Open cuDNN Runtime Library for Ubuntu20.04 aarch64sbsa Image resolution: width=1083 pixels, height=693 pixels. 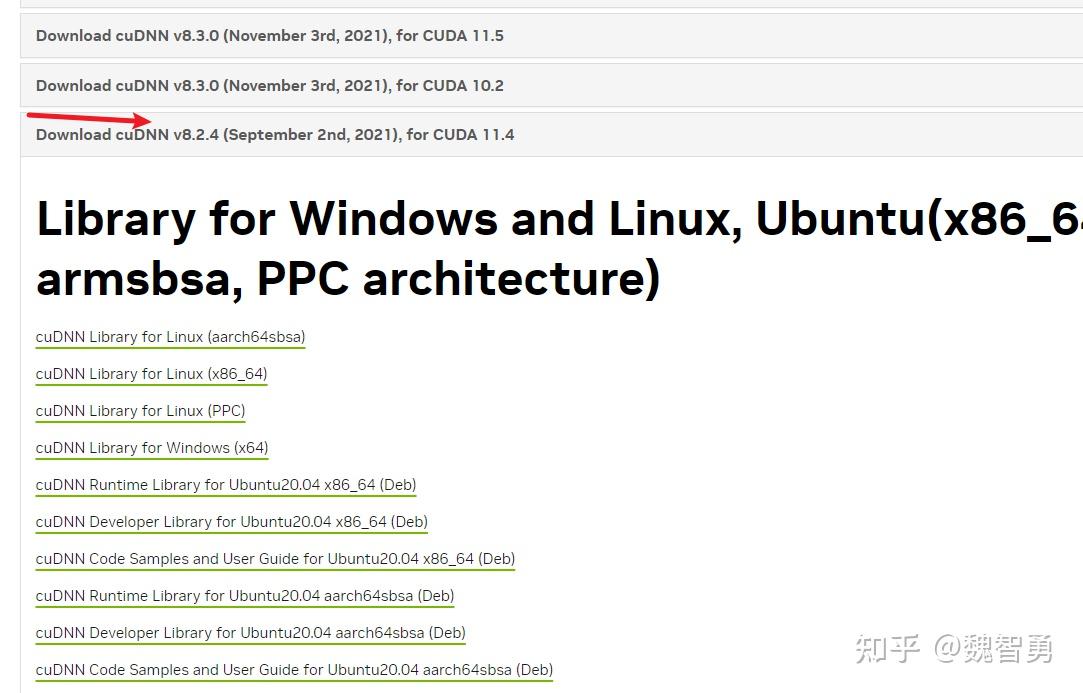pos(244,595)
